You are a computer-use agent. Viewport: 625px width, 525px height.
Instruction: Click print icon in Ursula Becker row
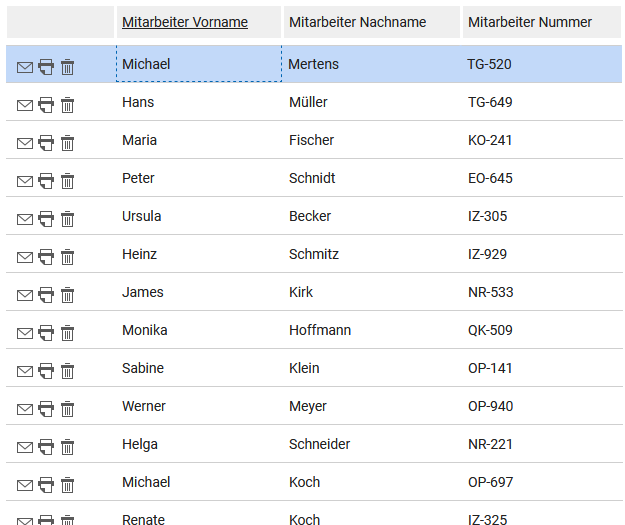[x=46, y=219]
